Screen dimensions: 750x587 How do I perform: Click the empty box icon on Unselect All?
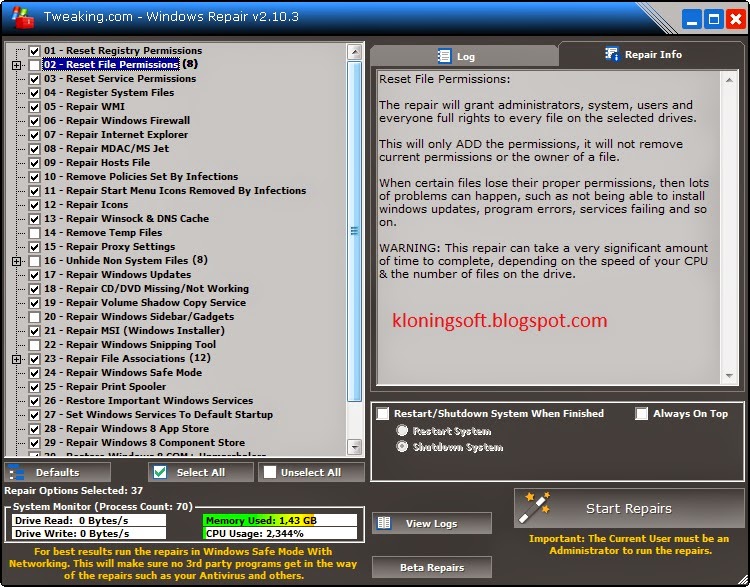click(x=270, y=472)
